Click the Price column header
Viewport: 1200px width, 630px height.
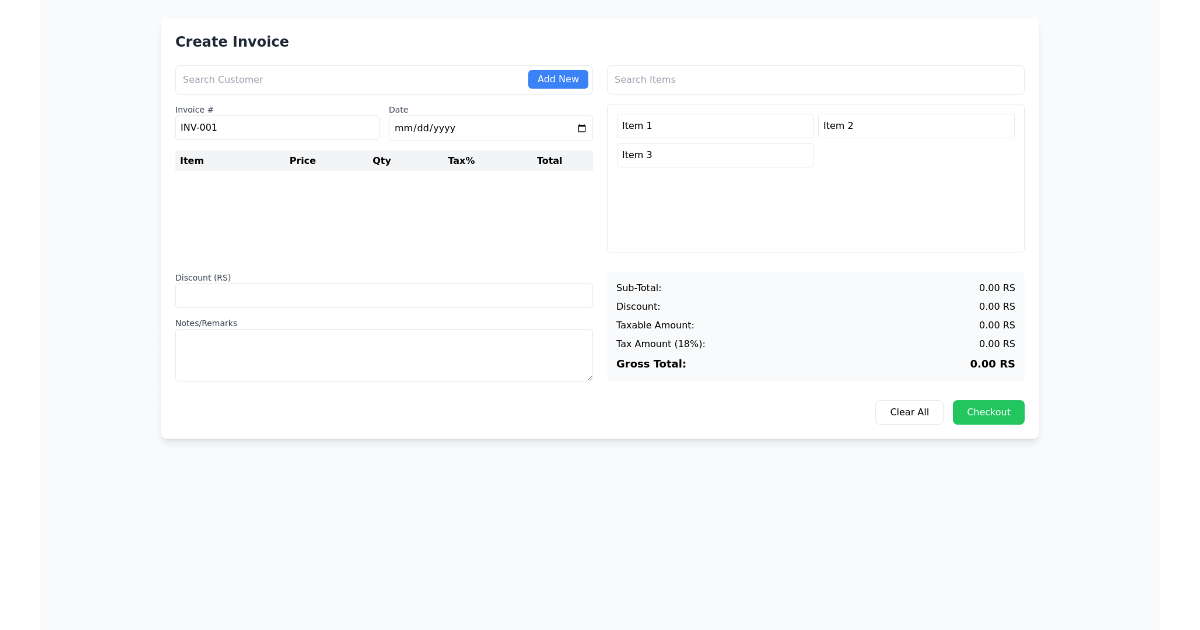(302, 161)
